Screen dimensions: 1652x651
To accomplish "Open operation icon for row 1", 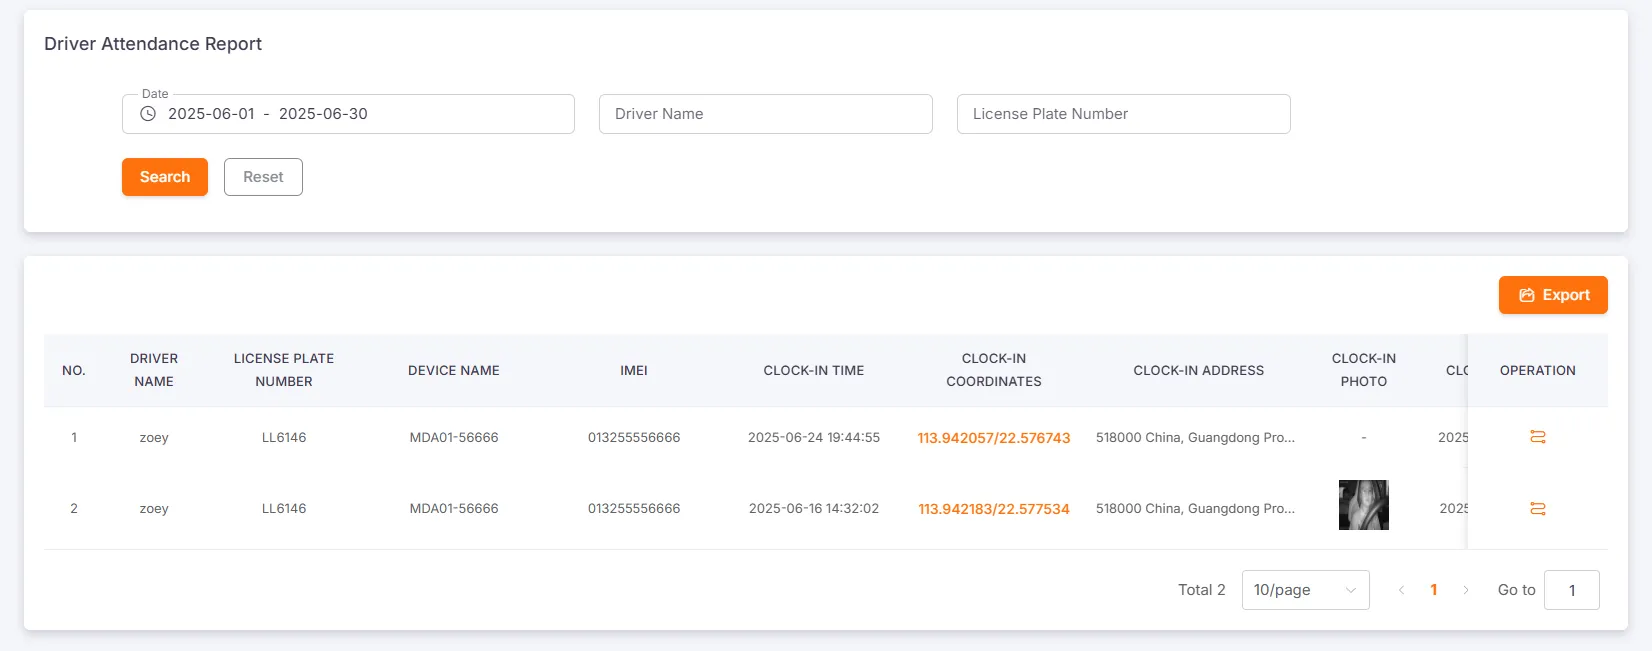I will pyautogui.click(x=1537, y=437).
